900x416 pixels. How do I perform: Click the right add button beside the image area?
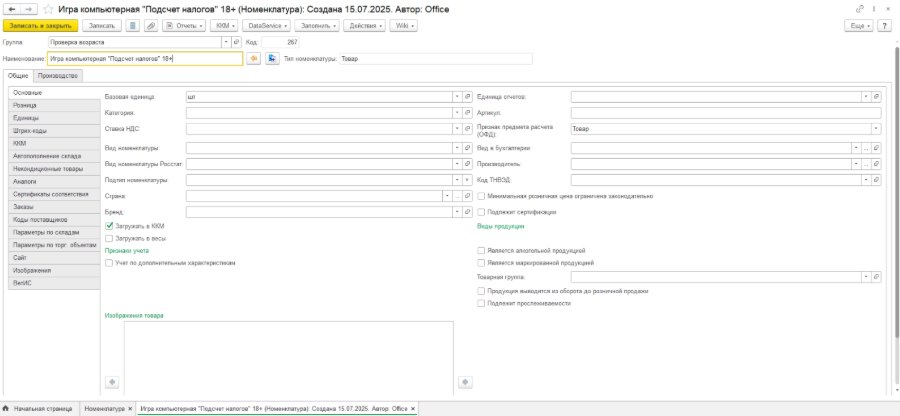pos(465,382)
